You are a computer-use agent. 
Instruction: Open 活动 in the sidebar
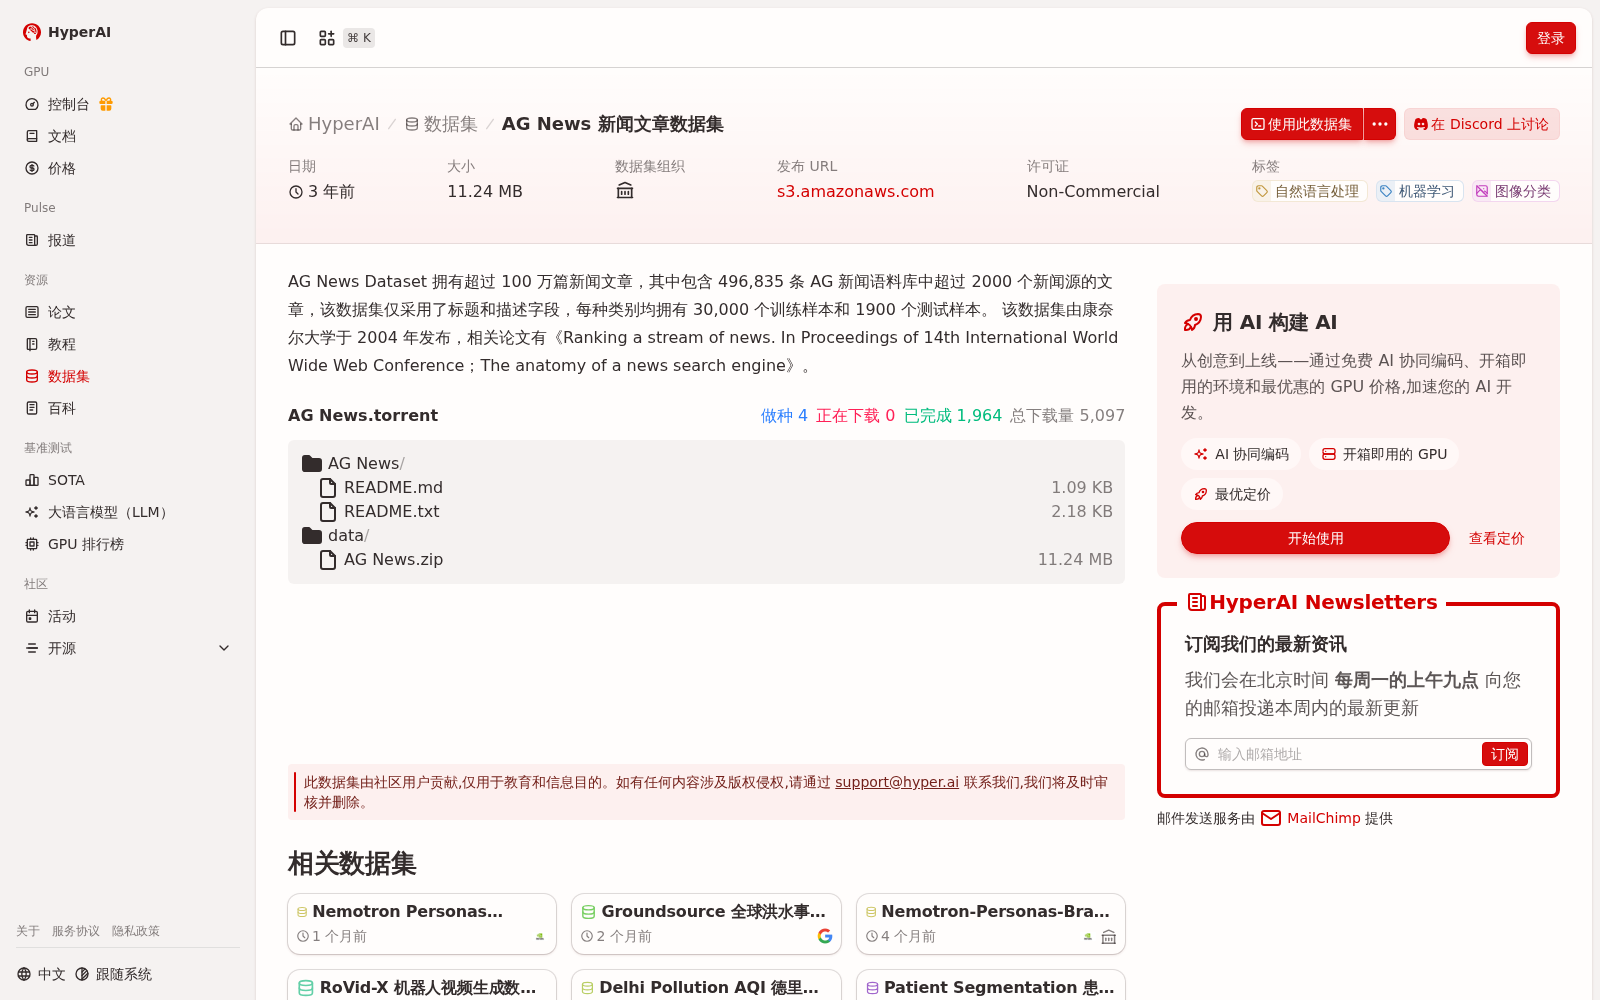tap(128, 616)
